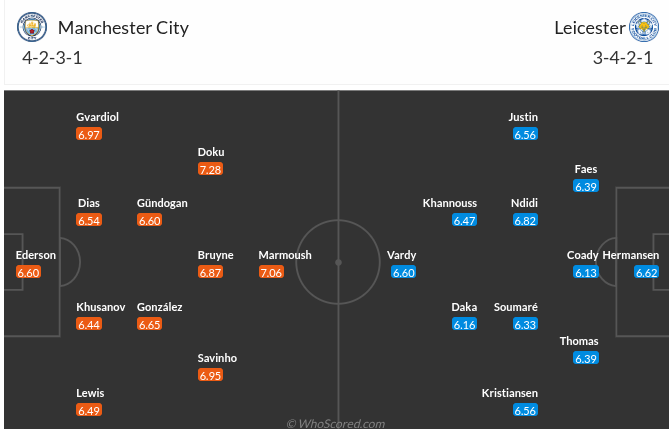
Task: Click Justin's 6.56 rating badge
Action: [524, 134]
